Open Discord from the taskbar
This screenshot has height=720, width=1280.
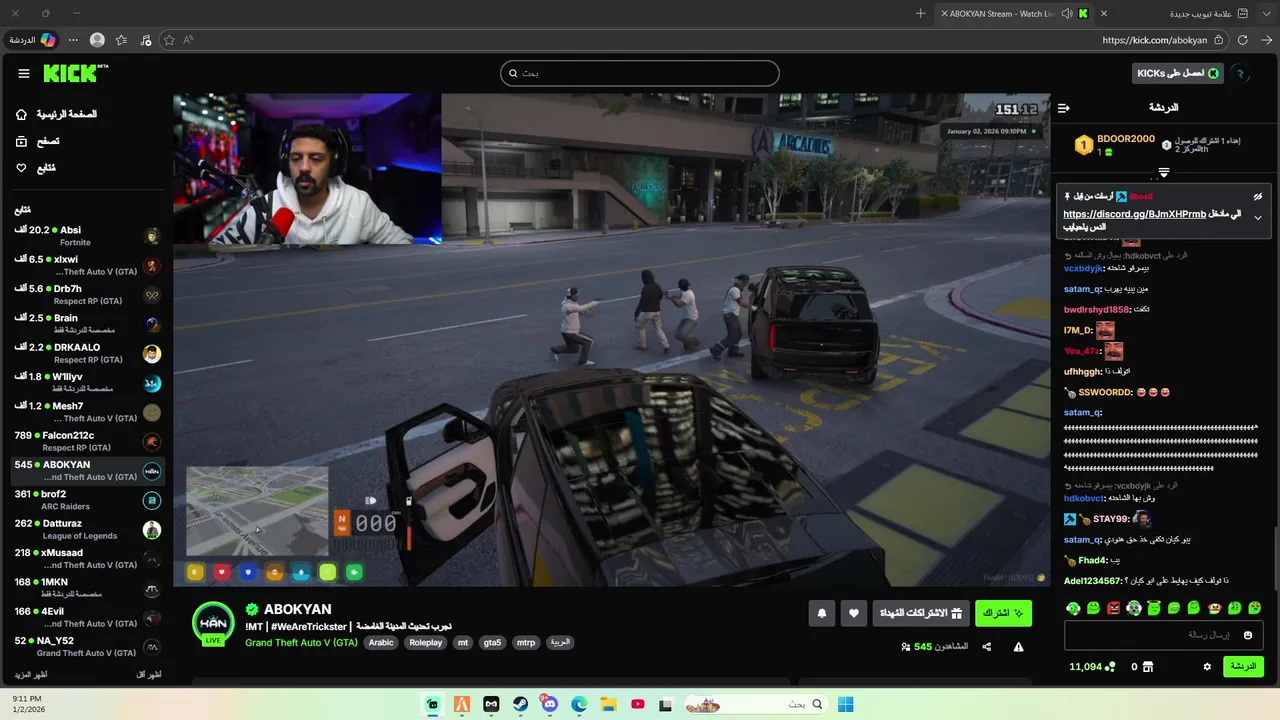[549, 704]
